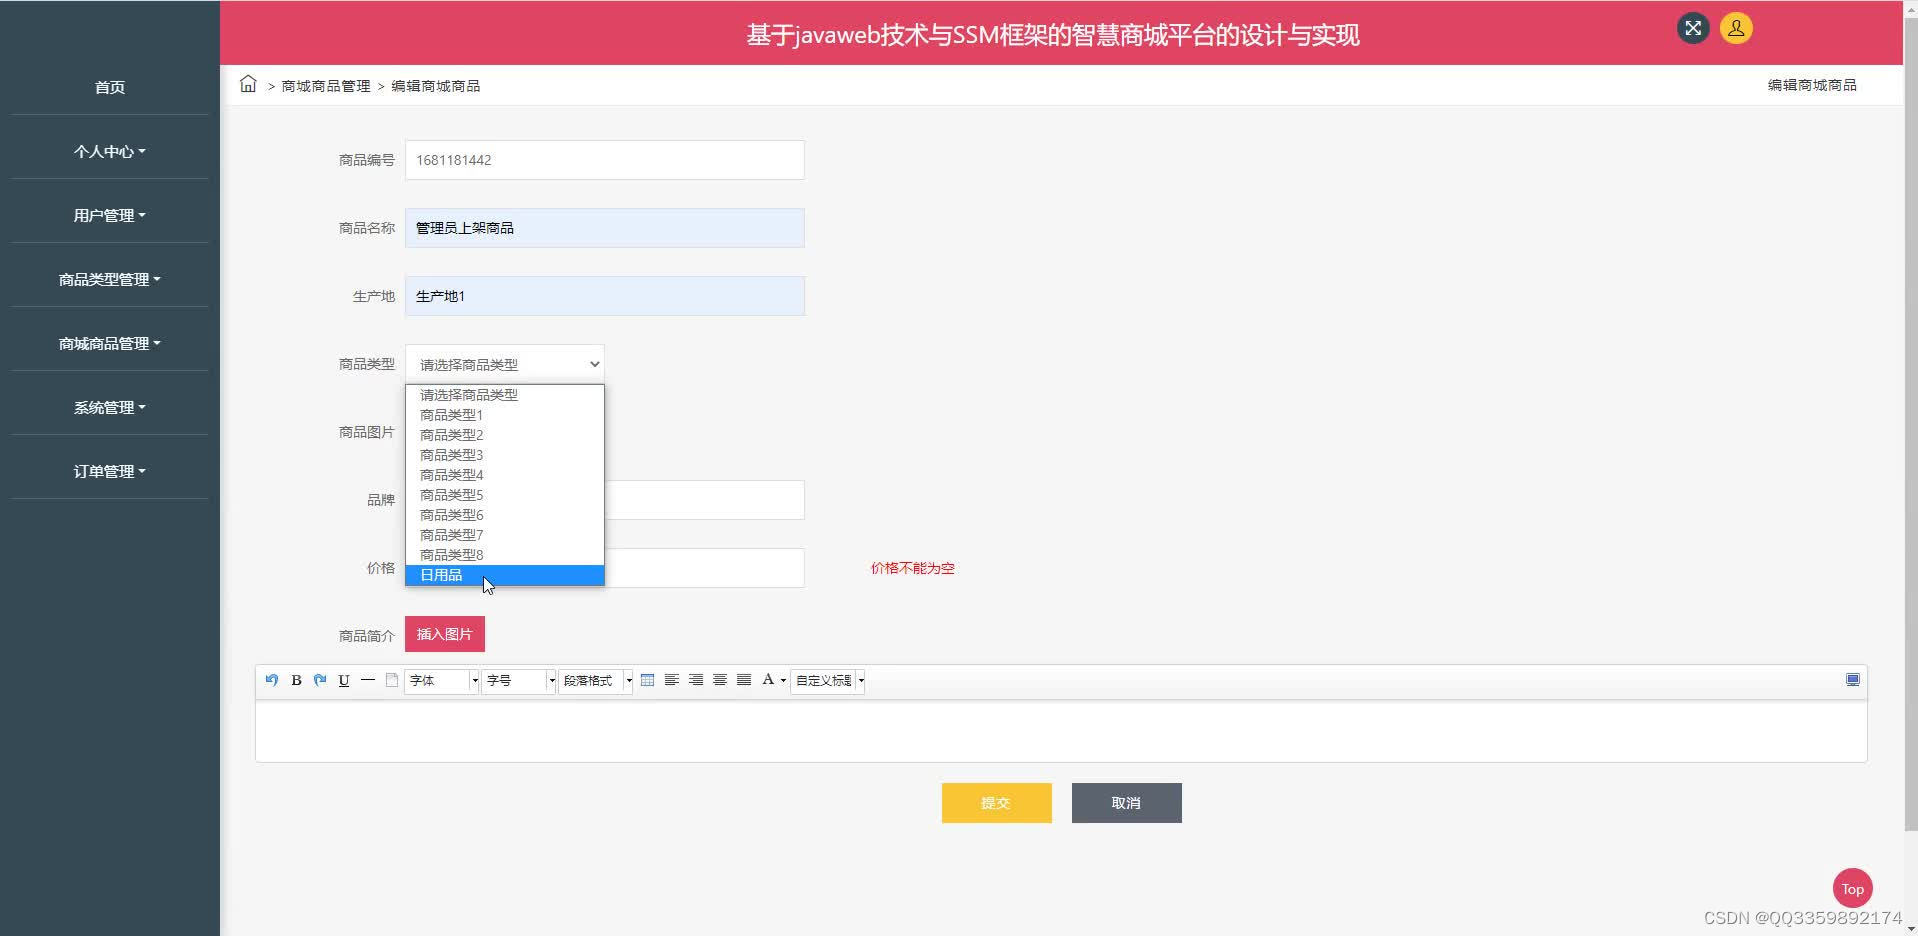
Task: Click the 提交 submit button
Action: click(997, 803)
